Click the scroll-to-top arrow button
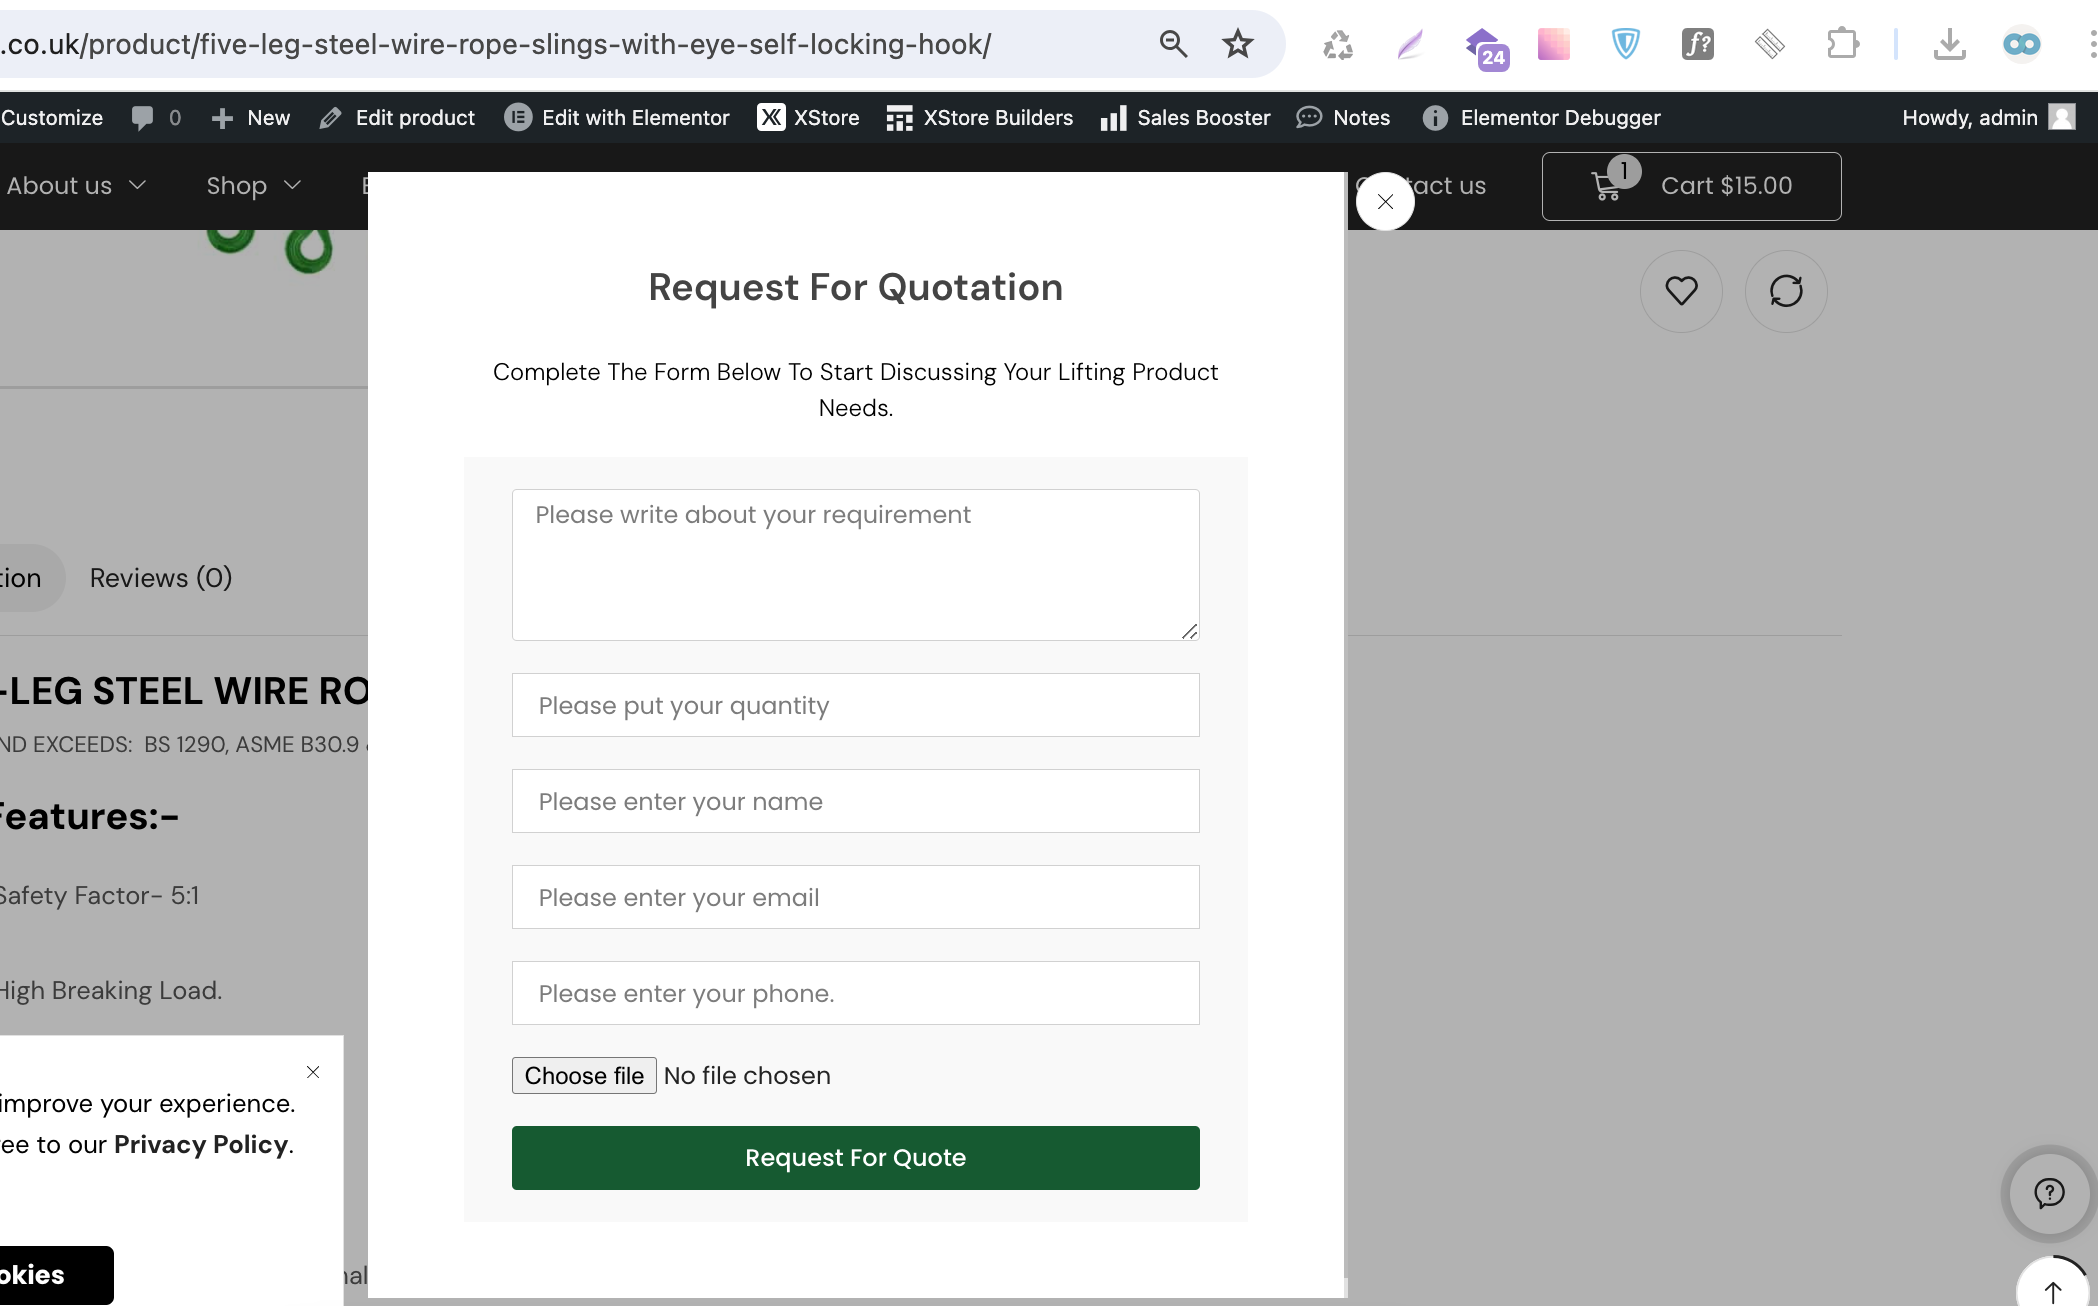The image size is (2098, 1306). pyautogui.click(x=2052, y=1290)
